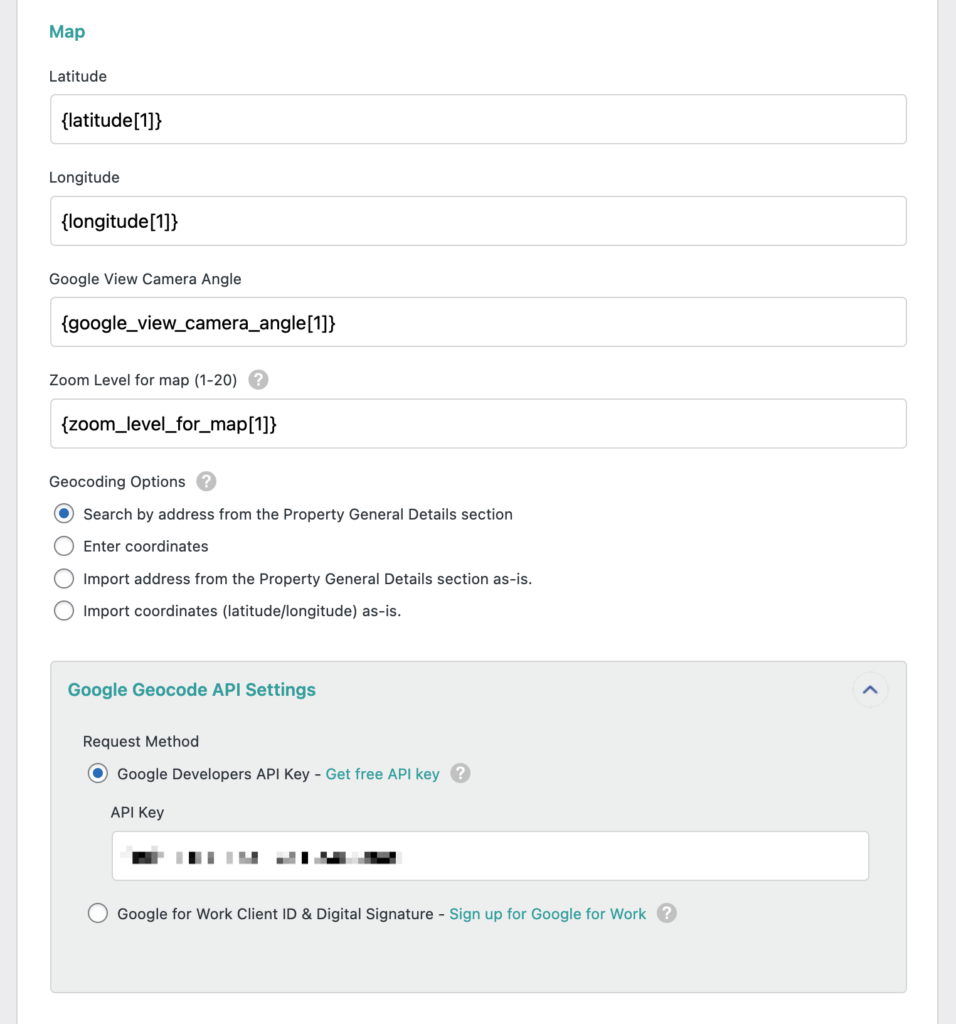
Task: Focus the Longitude input field
Action: click(478, 220)
